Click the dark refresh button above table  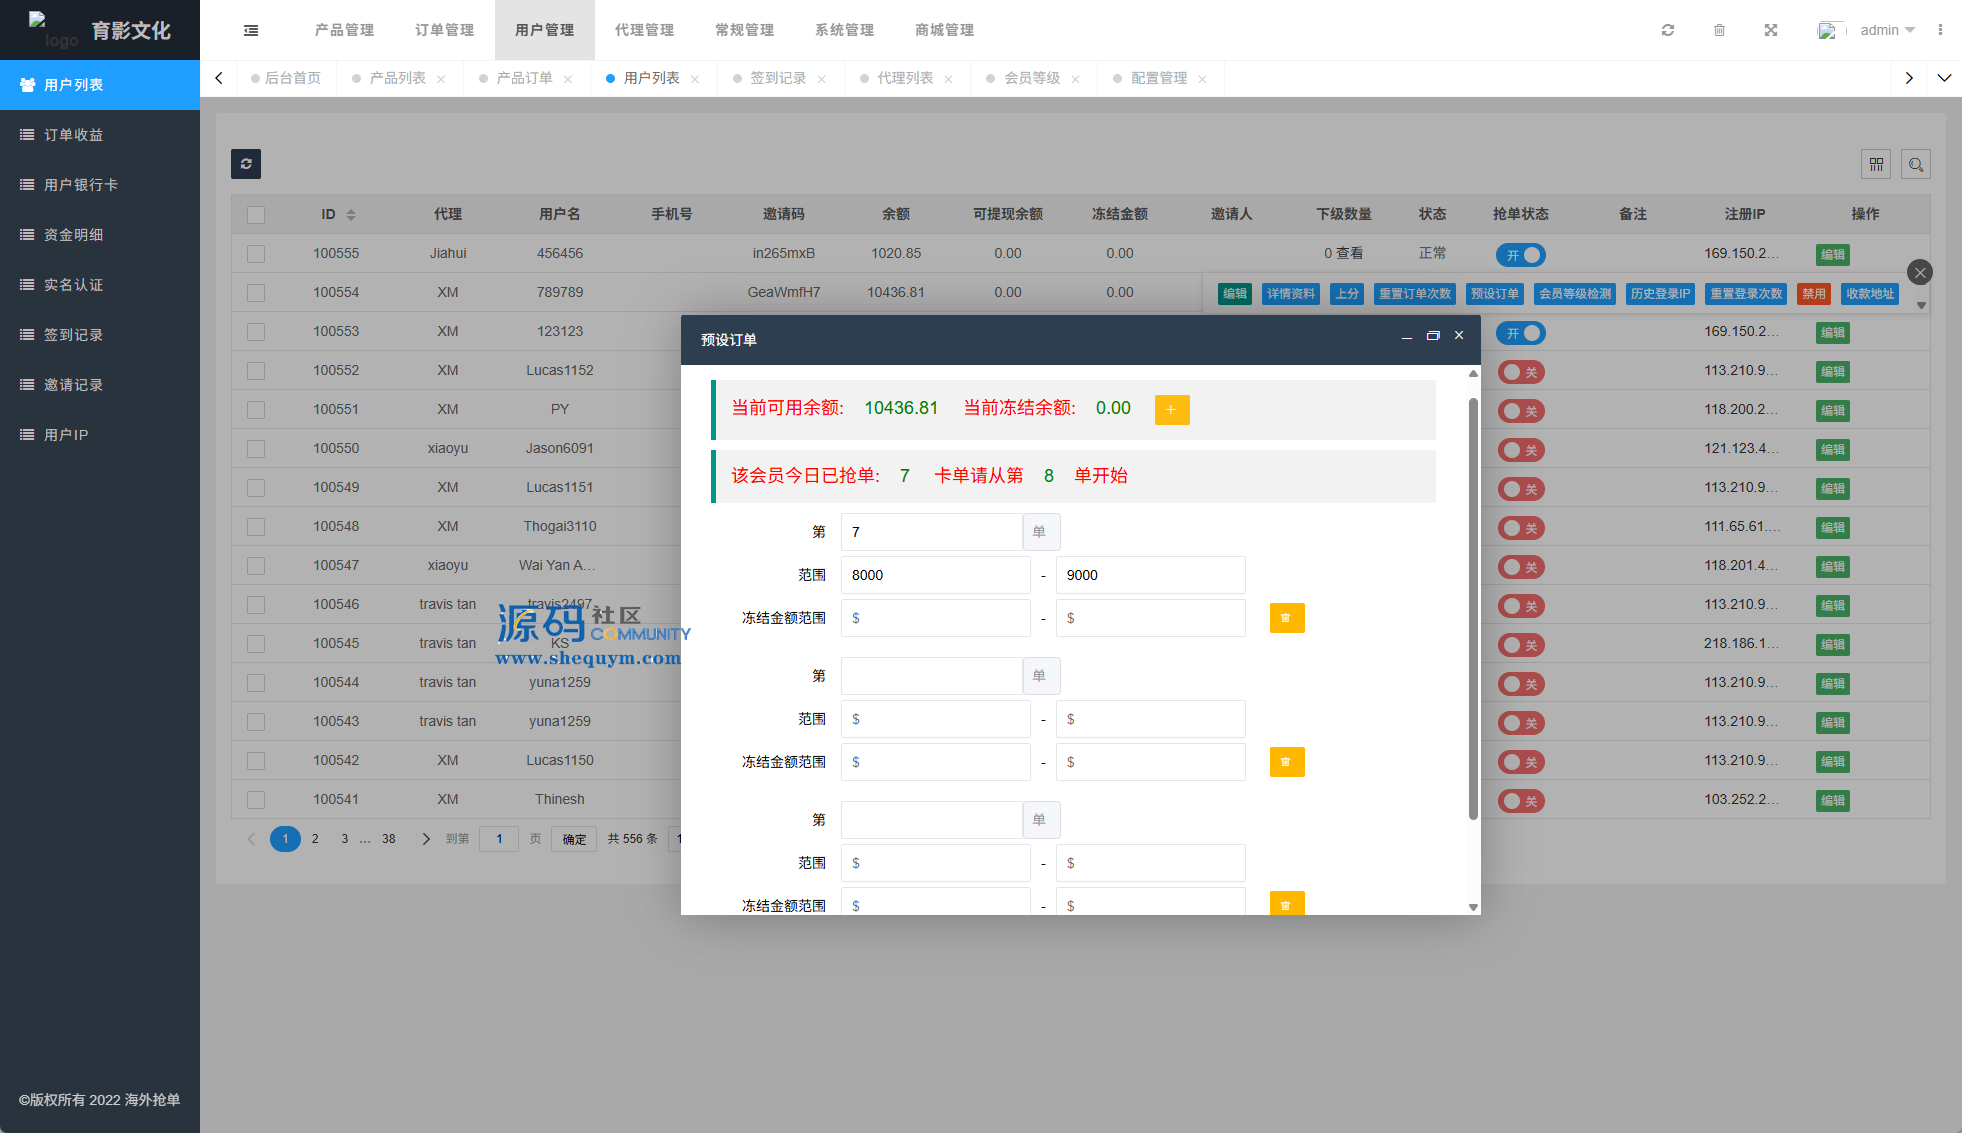(x=246, y=164)
